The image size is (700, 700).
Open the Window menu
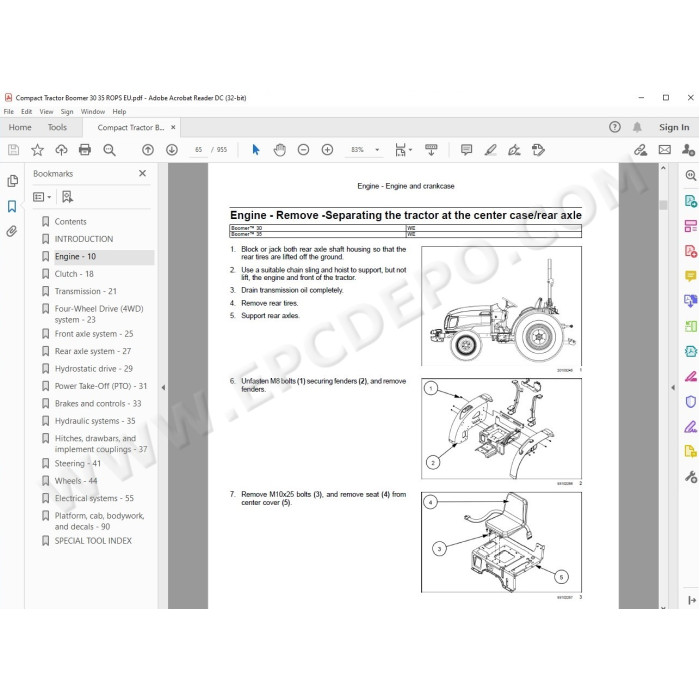[93, 112]
